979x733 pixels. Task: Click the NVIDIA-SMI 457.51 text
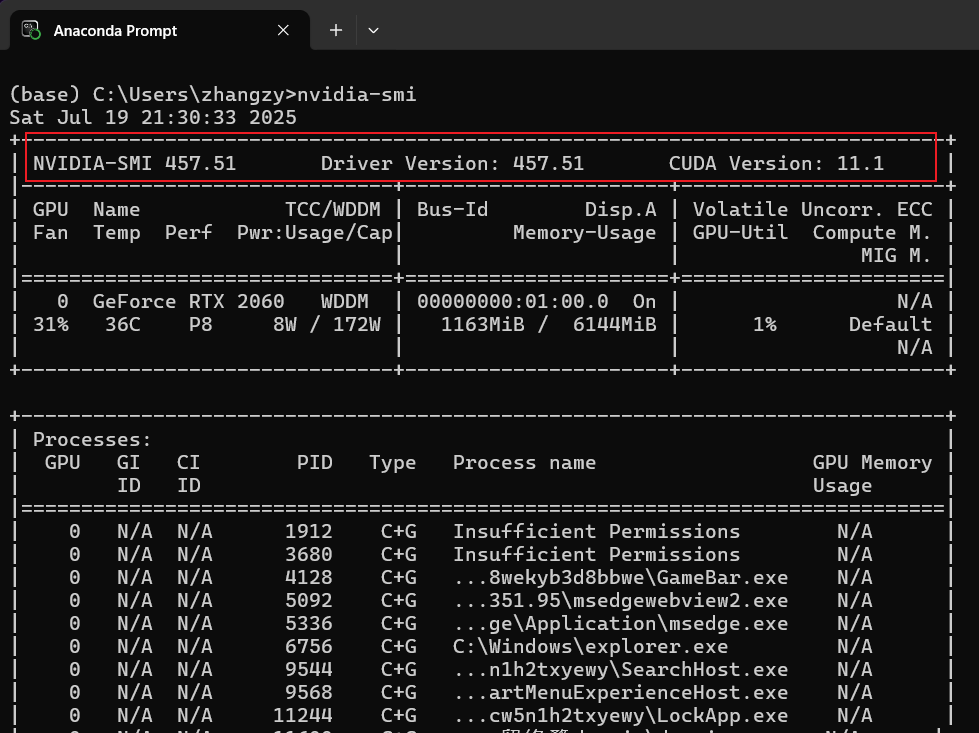tap(134, 164)
